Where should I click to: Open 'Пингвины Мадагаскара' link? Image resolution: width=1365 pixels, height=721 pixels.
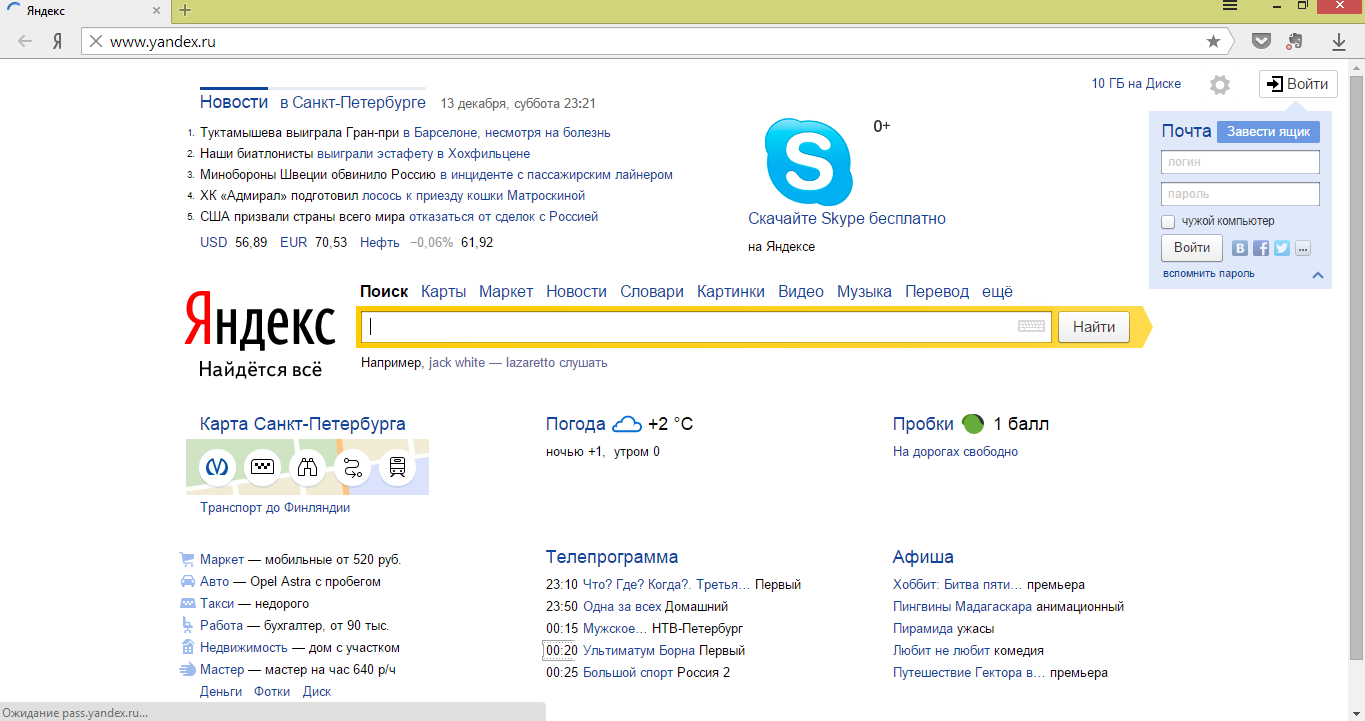962,607
